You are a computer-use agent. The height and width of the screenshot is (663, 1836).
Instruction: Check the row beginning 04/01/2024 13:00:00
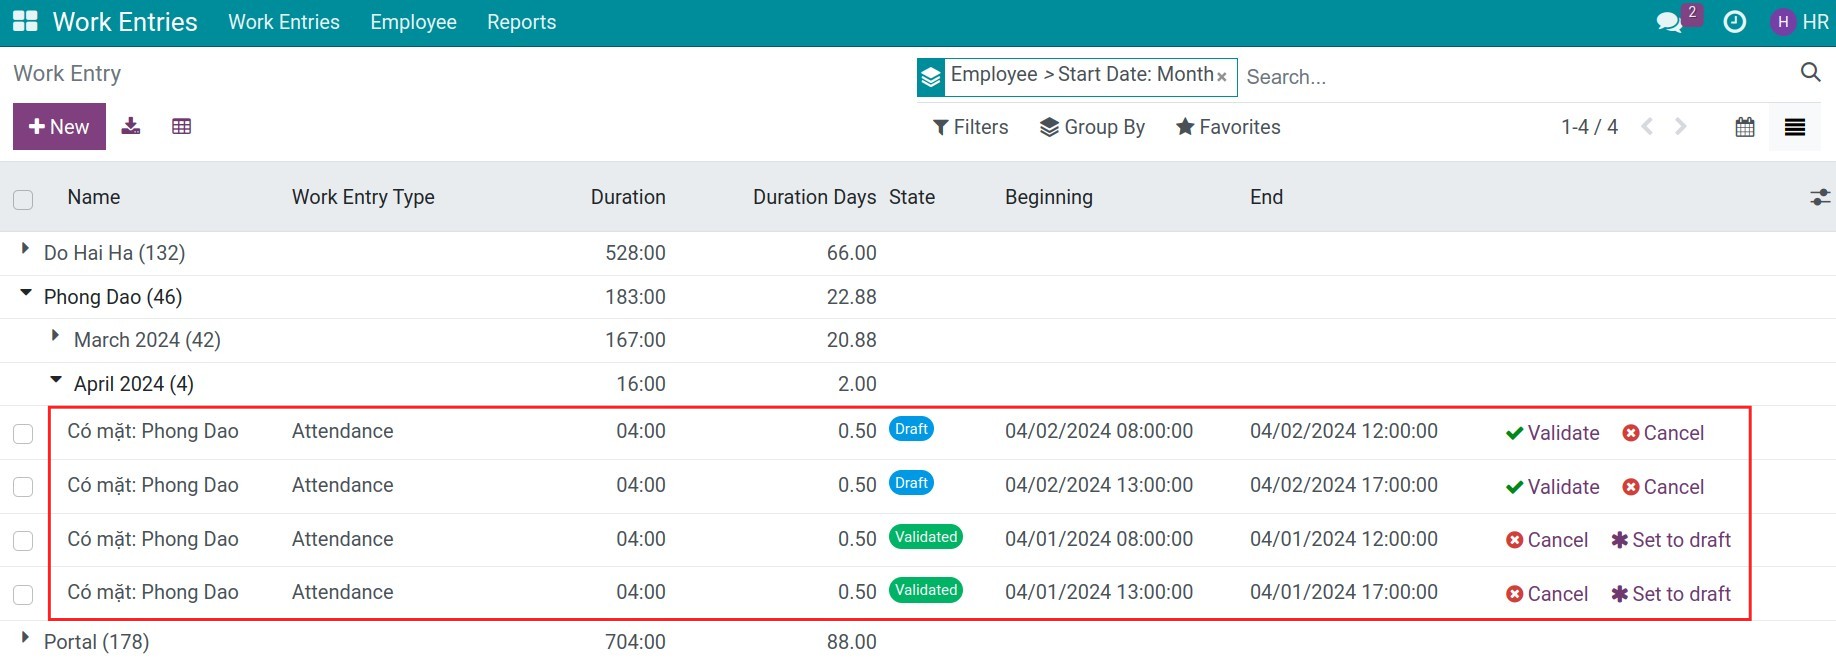pyautogui.click(x=23, y=594)
